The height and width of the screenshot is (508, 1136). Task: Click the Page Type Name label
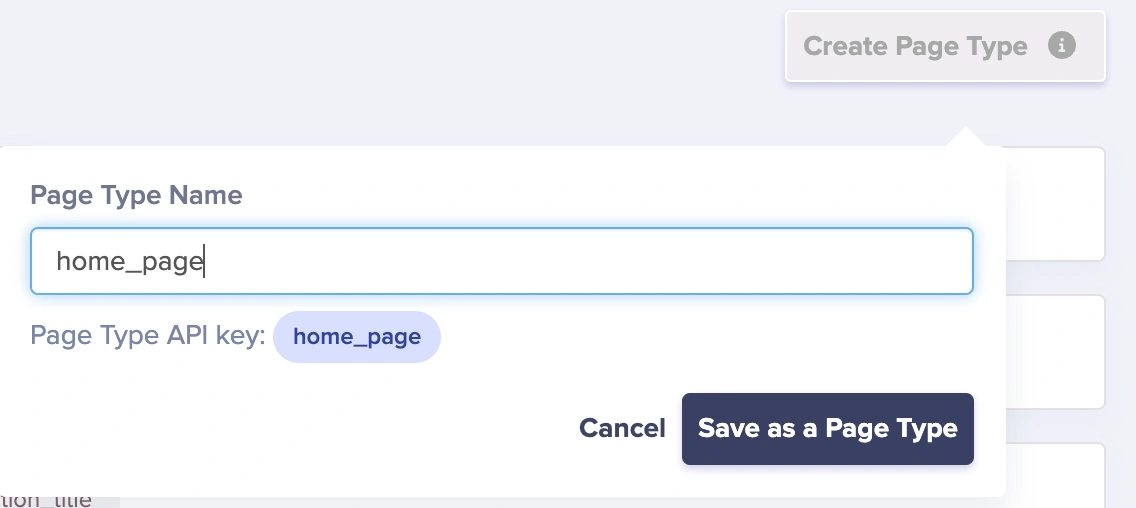pyautogui.click(x=136, y=195)
